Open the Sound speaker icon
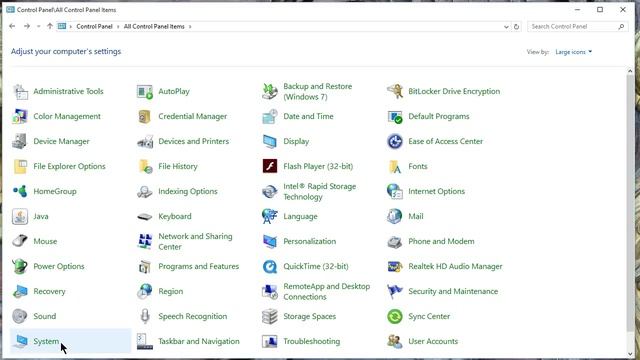The height and width of the screenshot is (360, 640). click(x=20, y=316)
